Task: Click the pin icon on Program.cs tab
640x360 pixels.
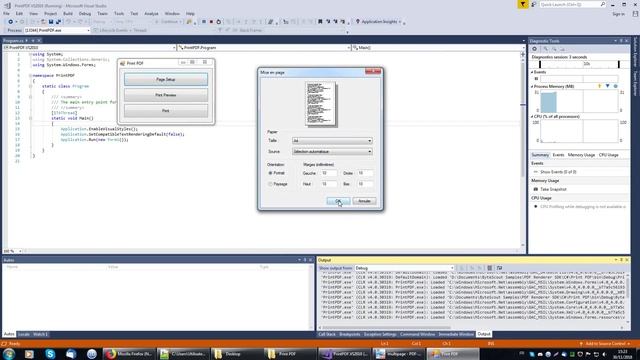Action: coord(27,41)
